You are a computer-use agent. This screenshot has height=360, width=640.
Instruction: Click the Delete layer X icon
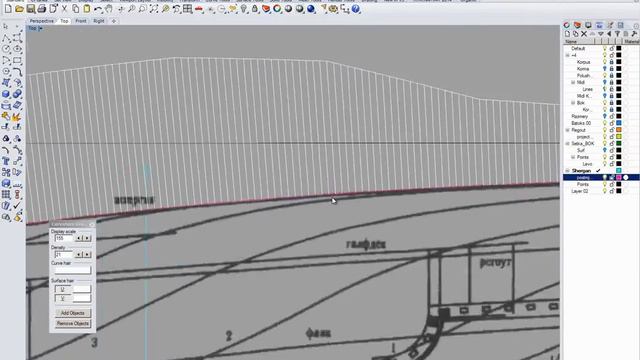(x=584, y=34)
